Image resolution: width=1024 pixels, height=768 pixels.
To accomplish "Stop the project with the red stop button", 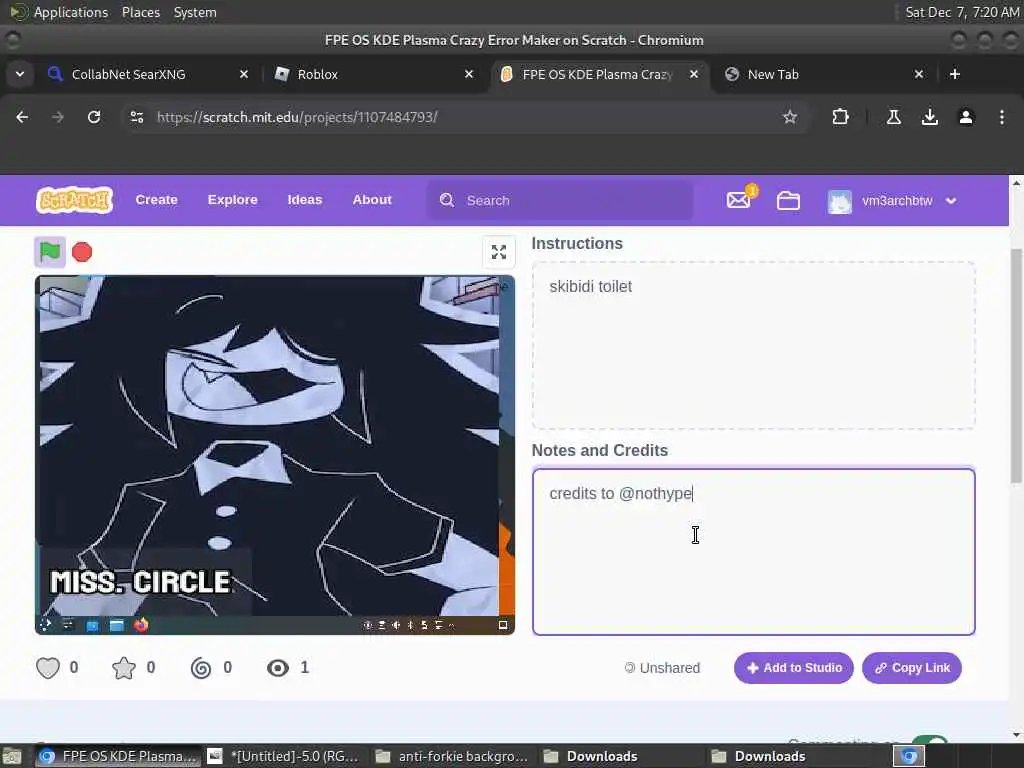I will click(82, 252).
